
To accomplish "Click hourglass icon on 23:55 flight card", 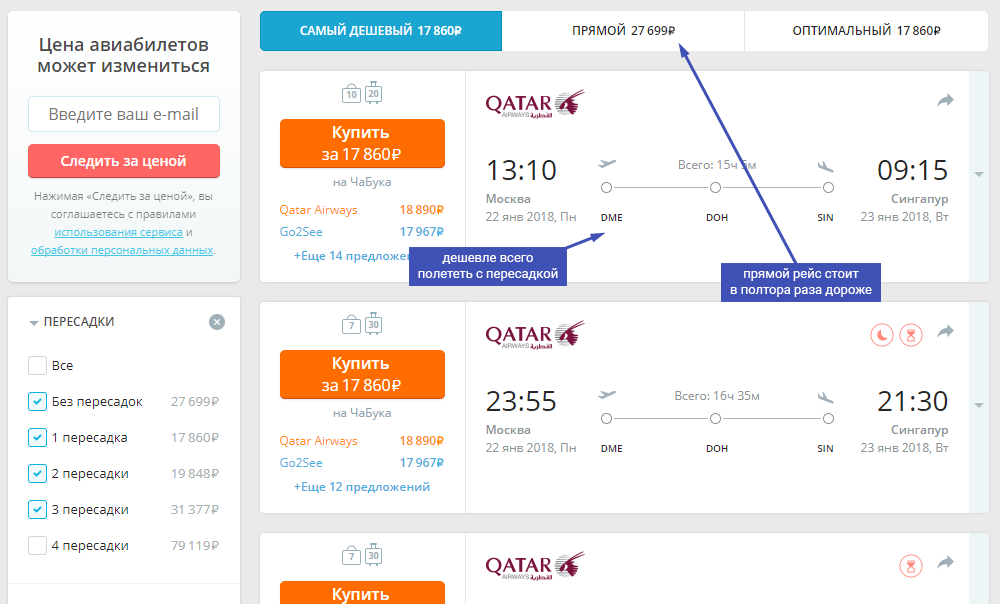I will click(x=911, y=334).
